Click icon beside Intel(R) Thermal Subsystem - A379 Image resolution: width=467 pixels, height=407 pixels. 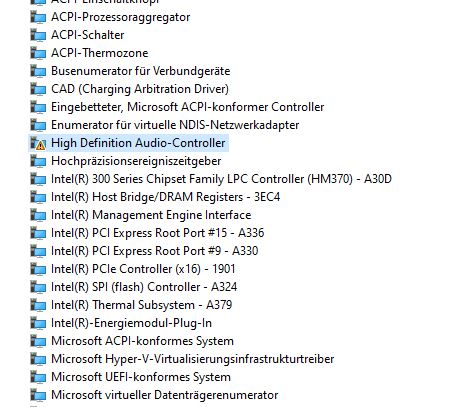(x=38, y=305)
